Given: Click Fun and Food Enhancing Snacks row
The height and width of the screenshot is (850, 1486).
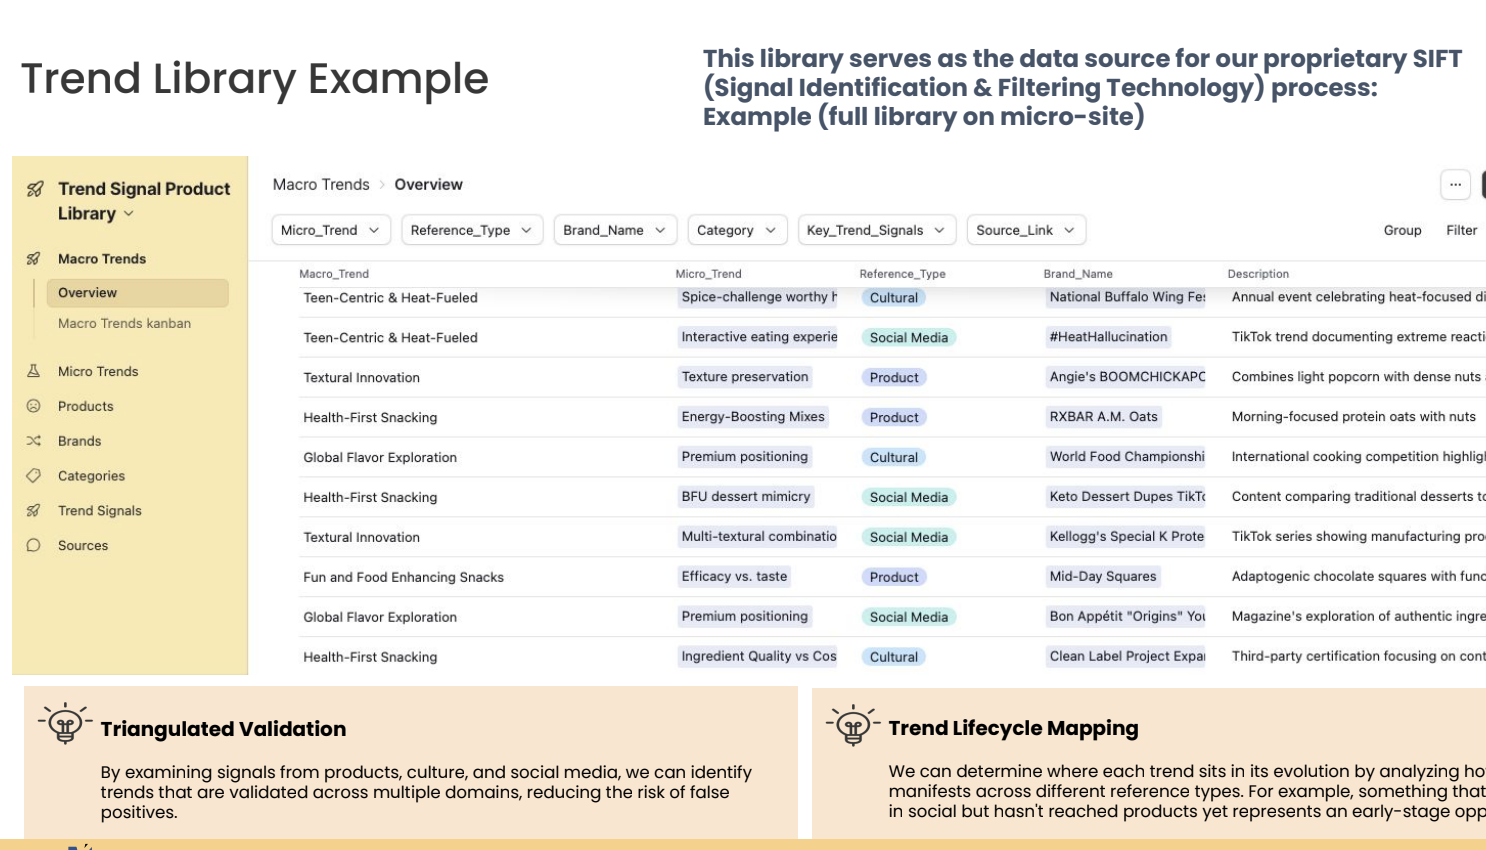Looking at the screenshot, I should pyautogui.click(x=892, y=577).
